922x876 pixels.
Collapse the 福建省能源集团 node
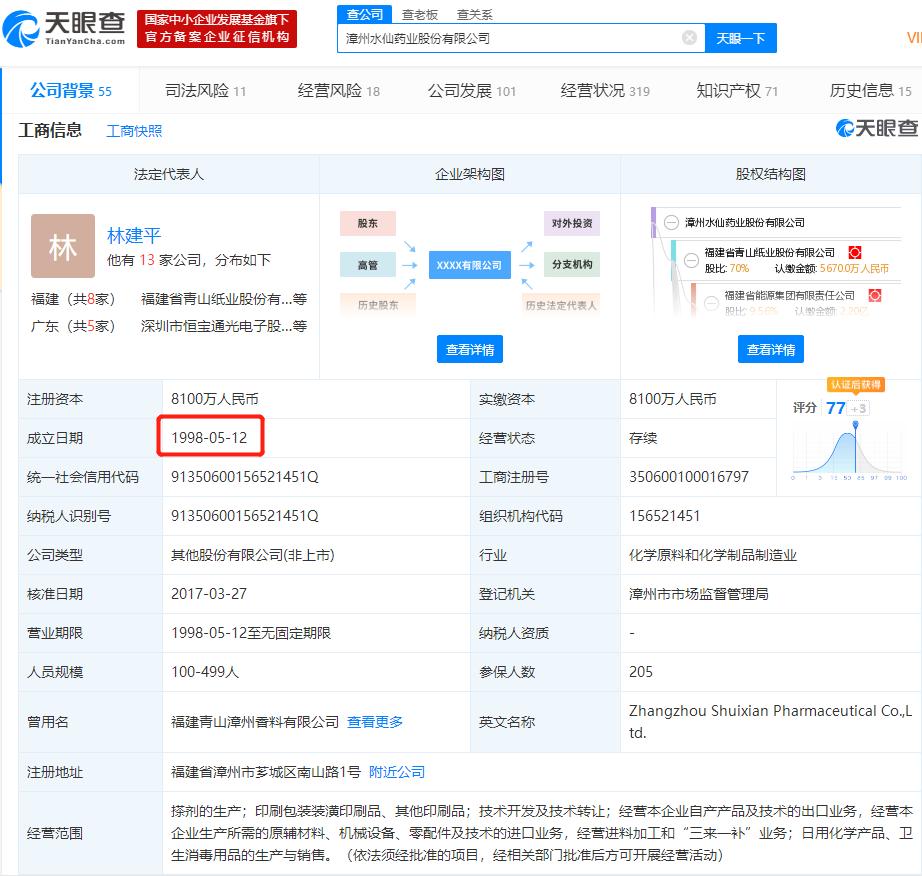711,303
